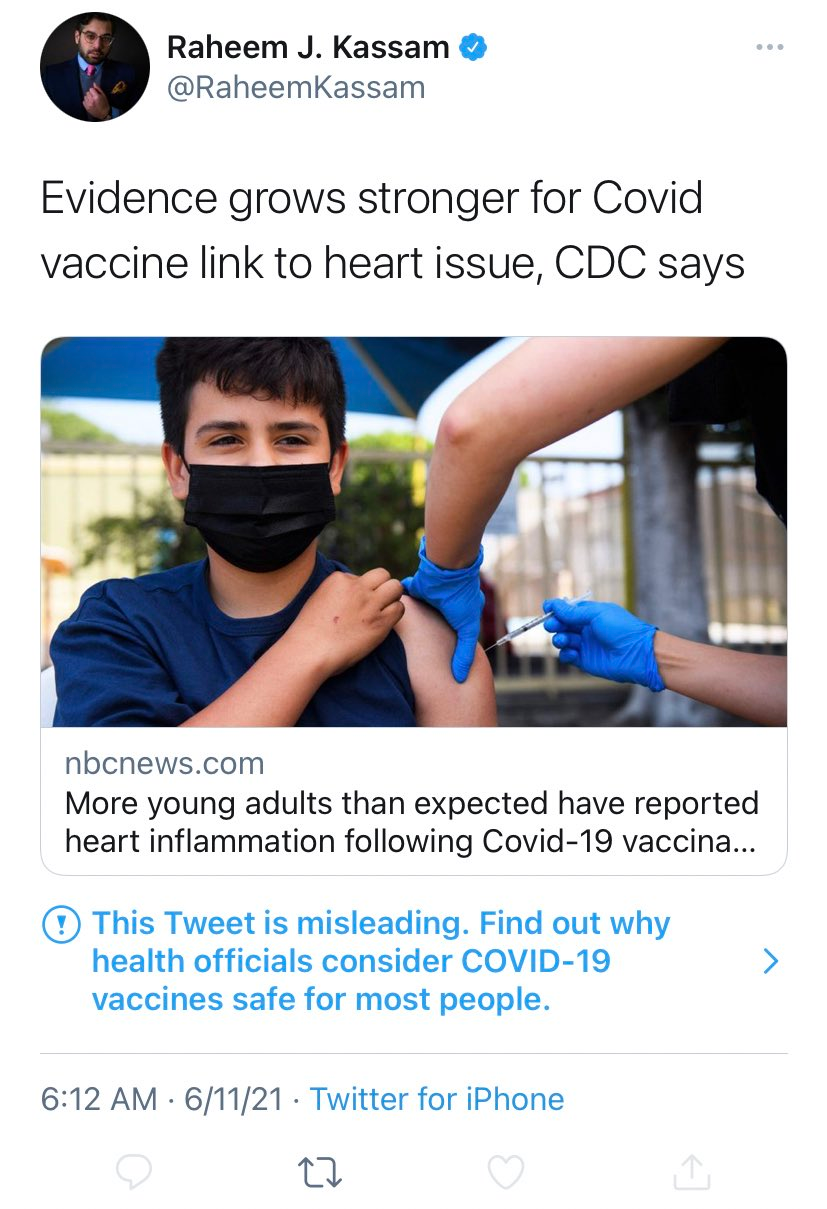The image size is (827, 1209).
Task: Tap the reply speech bubble icon
Action: (133, 1172)
